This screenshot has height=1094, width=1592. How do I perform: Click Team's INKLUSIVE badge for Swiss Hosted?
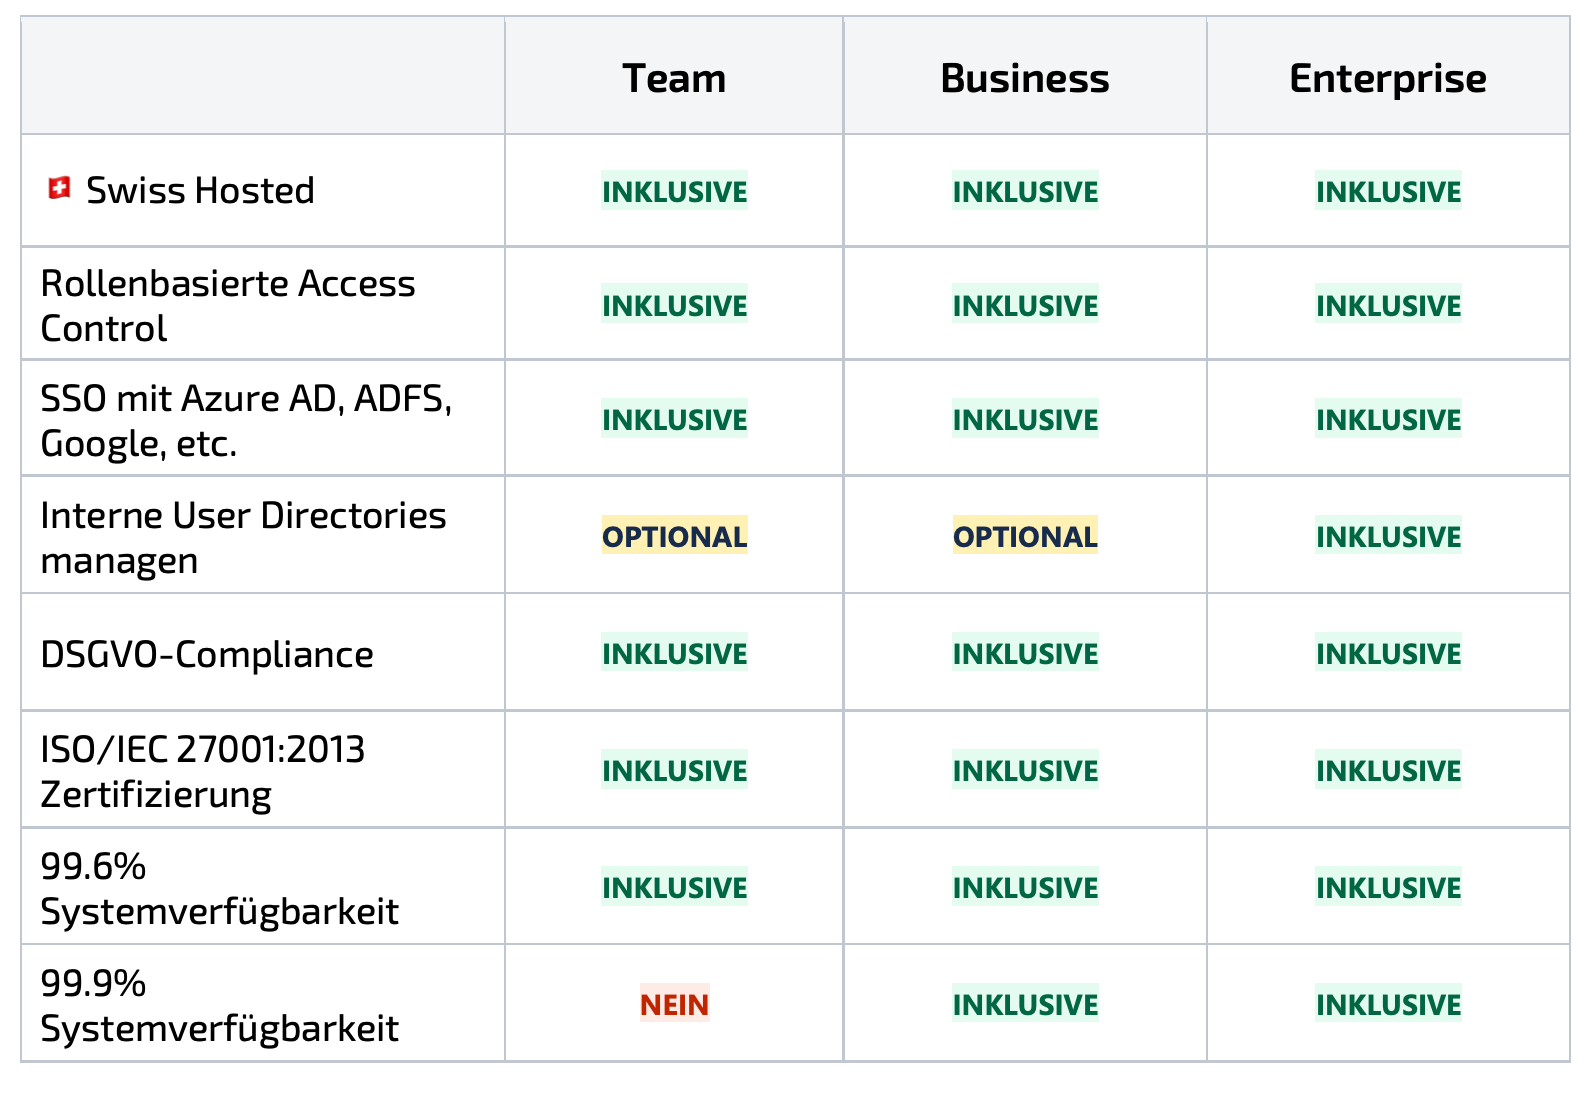(x=675, y=191)
